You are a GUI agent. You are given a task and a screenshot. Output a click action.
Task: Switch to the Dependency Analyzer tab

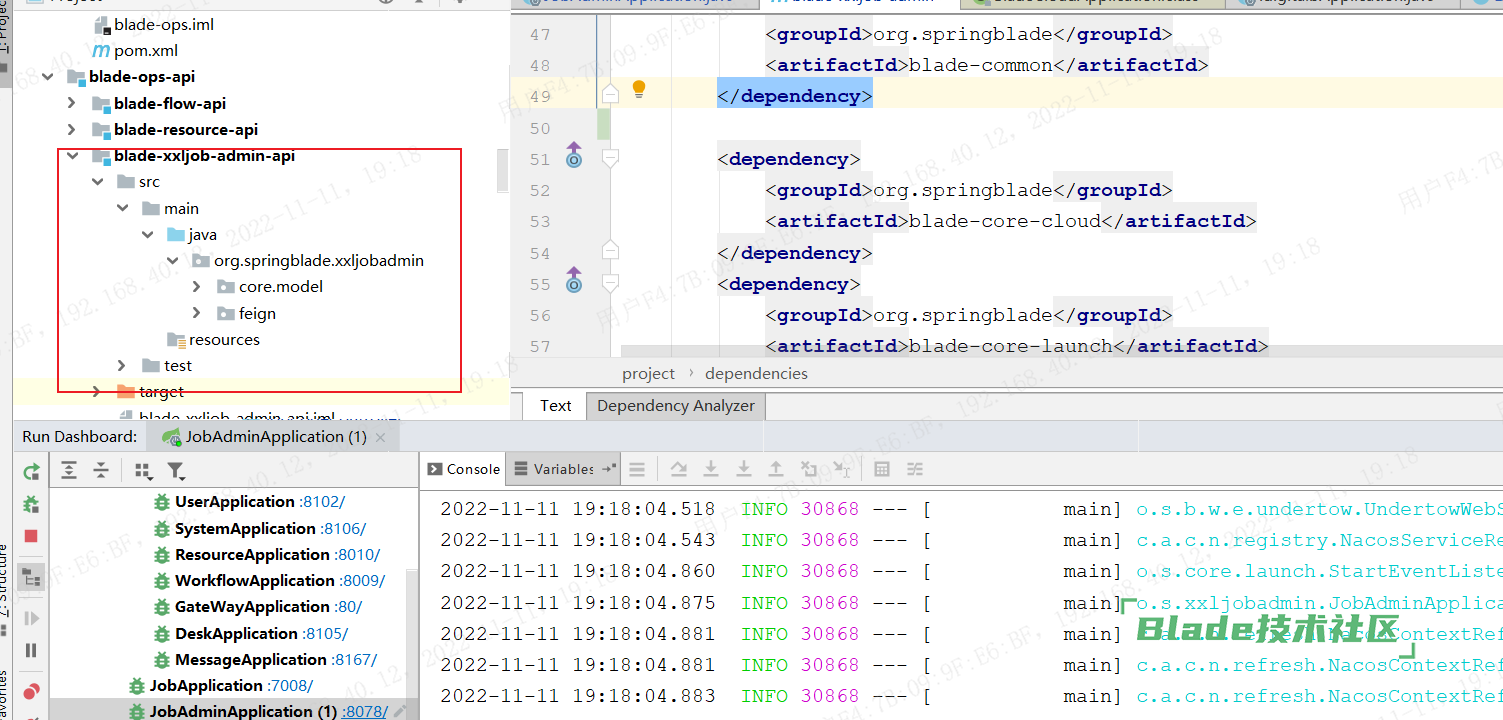pos(676,406)
